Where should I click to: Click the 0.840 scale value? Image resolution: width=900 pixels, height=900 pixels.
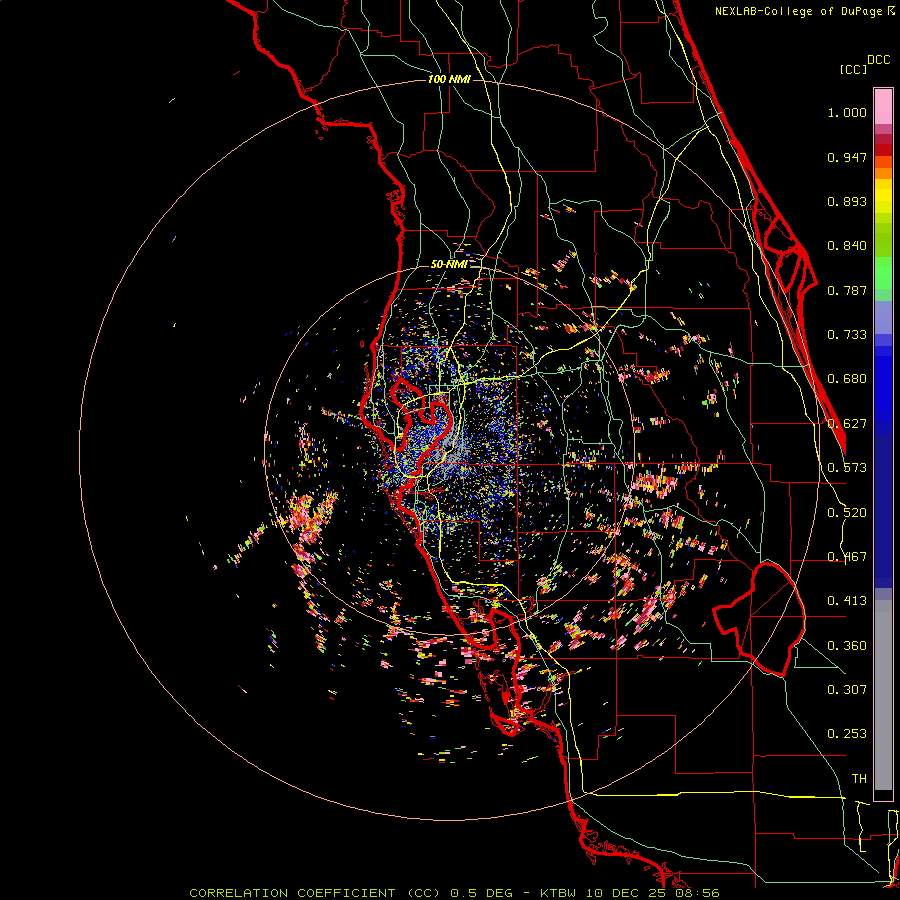(x=847, y=246)
